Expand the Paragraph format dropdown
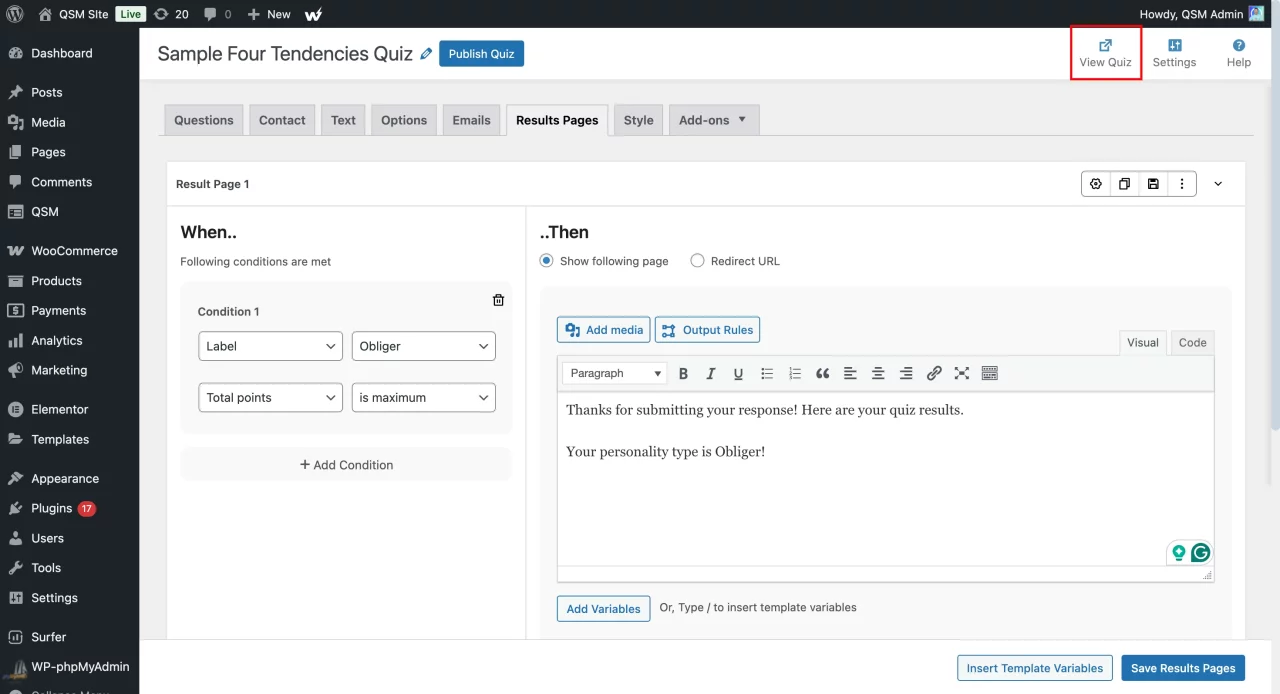The width and height of the screenshot is (1280, 694). point(615,374)
